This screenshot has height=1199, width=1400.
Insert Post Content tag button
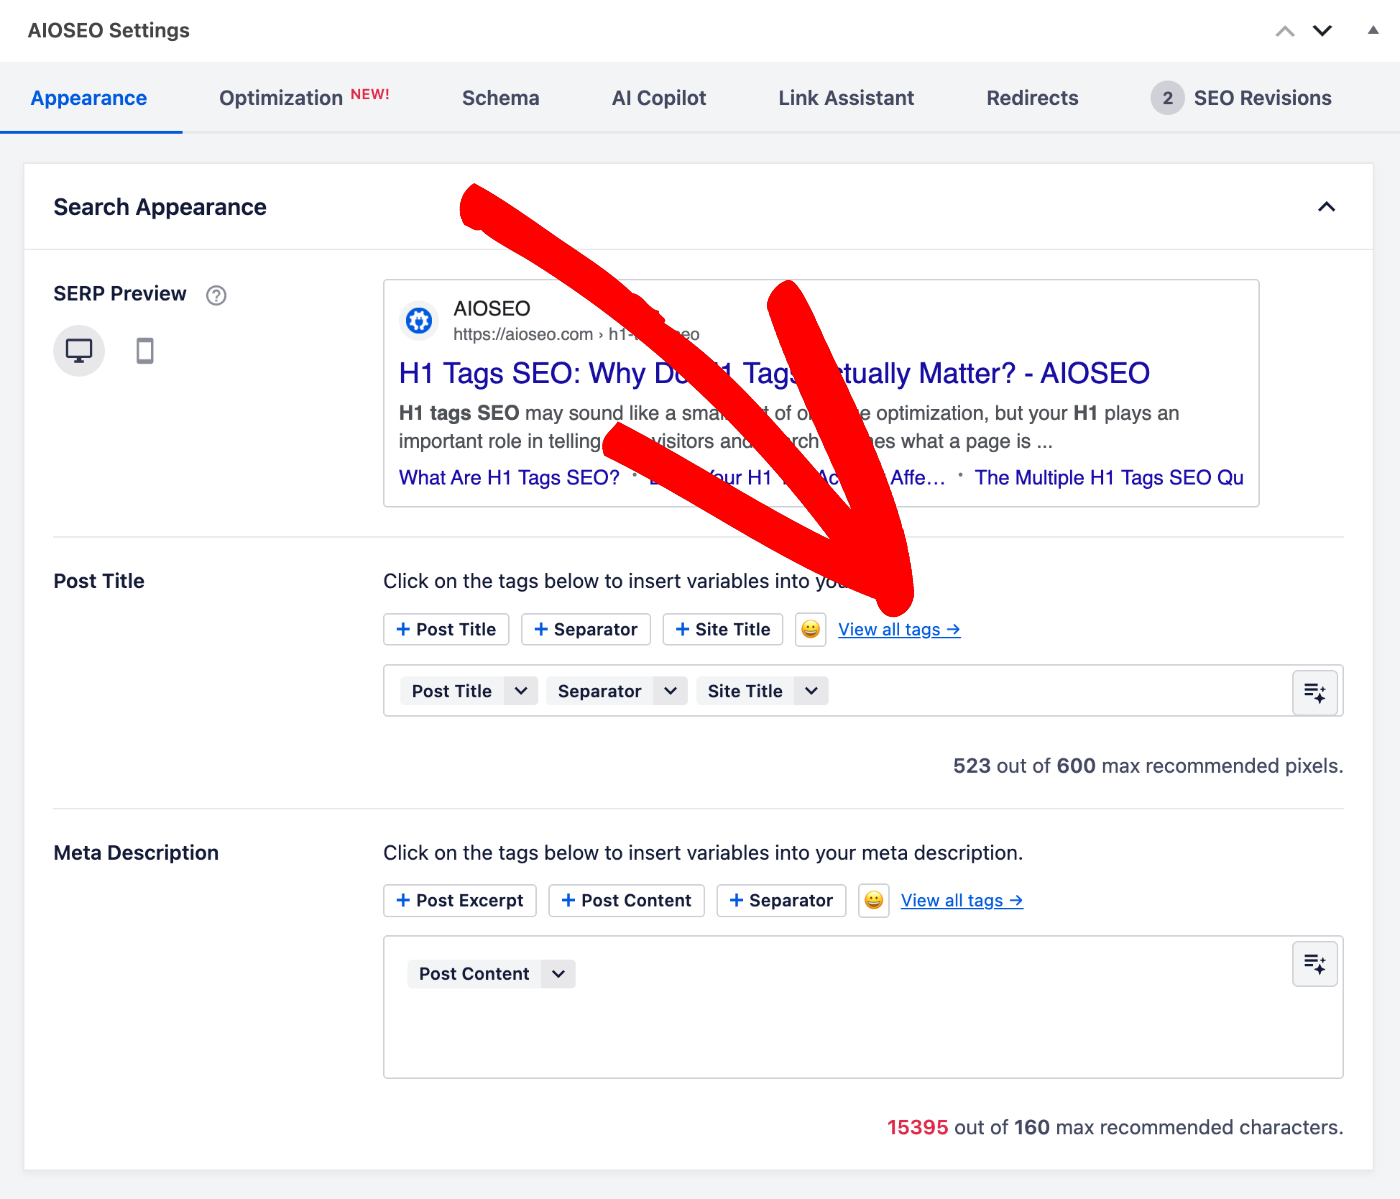pyautogui.click(x=626, y=901)
